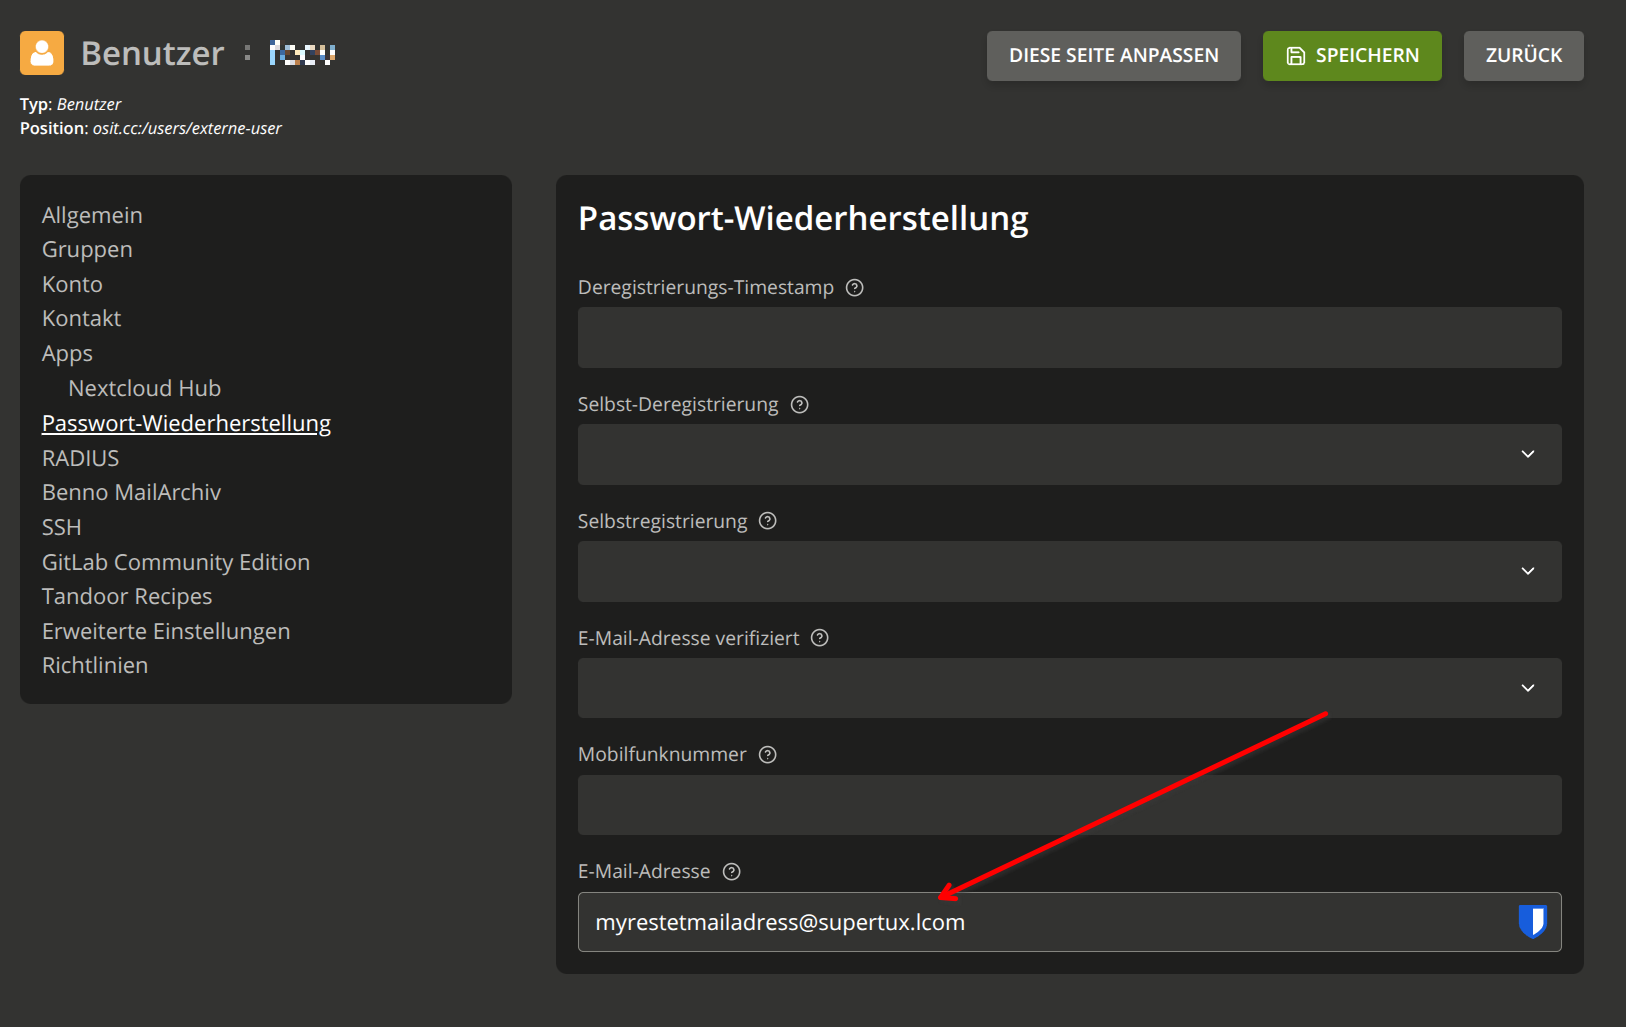Click position path osit.cc:/users/externe-user
The height and width of the screenshot is (1027, 1626).
(x=187, y=128)
